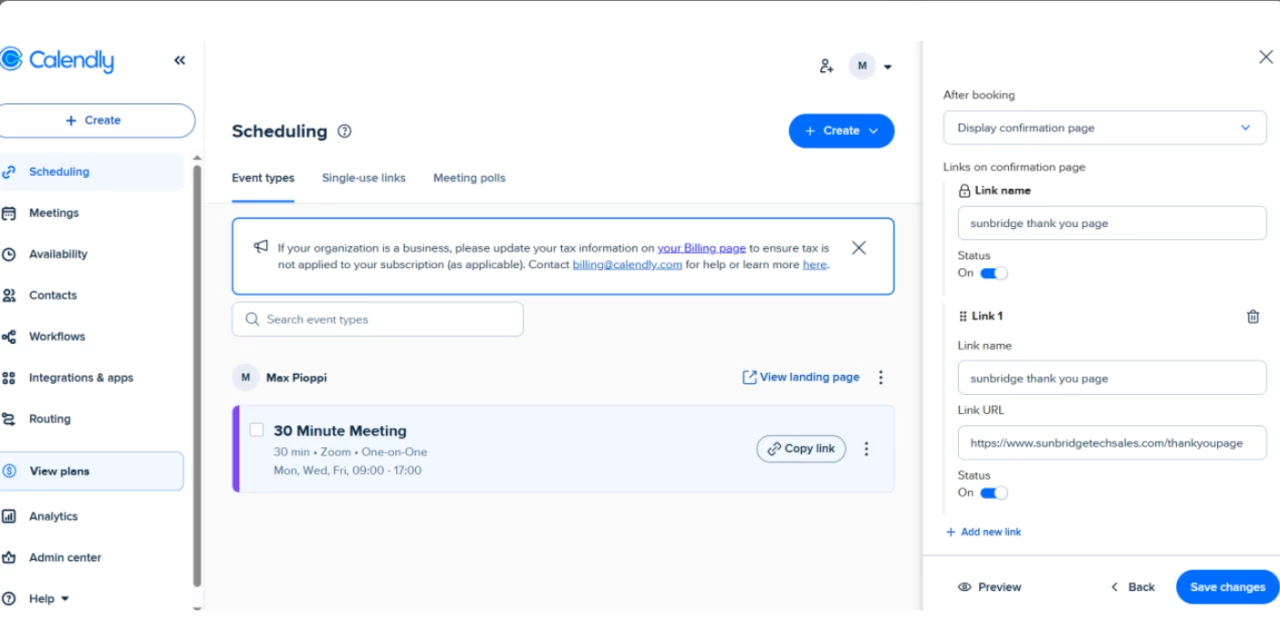
Task: Open 30 Minute Meeting more options menu
Action: coord(867,449)
